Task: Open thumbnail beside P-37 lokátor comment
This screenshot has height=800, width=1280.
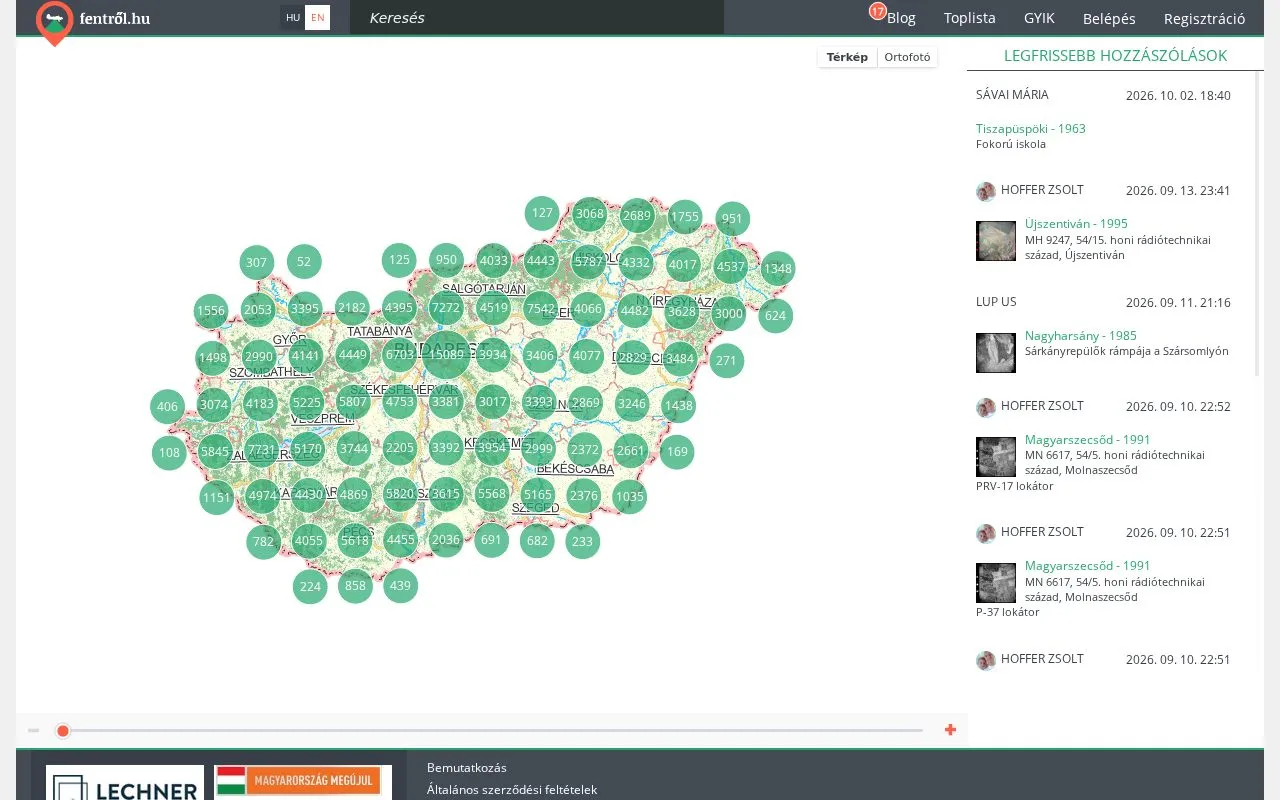Action: click(996, 583)
